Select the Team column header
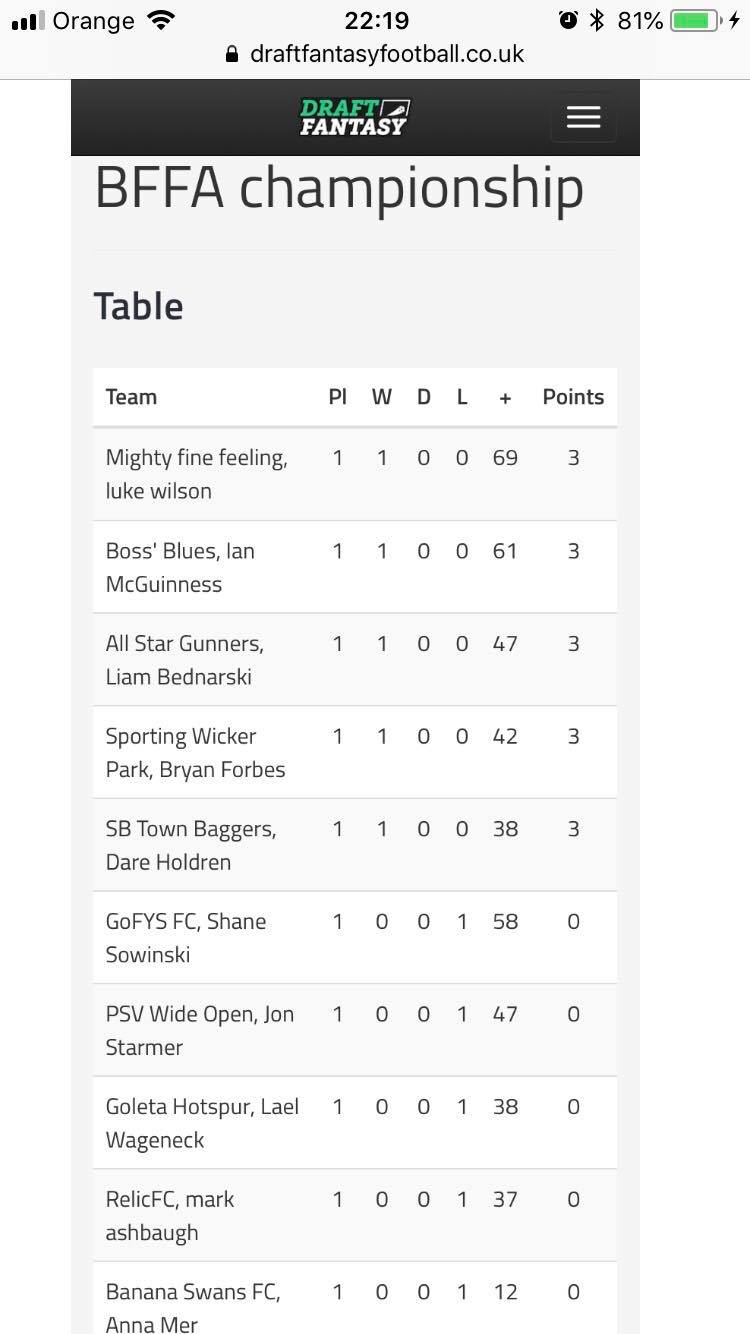 131,397
